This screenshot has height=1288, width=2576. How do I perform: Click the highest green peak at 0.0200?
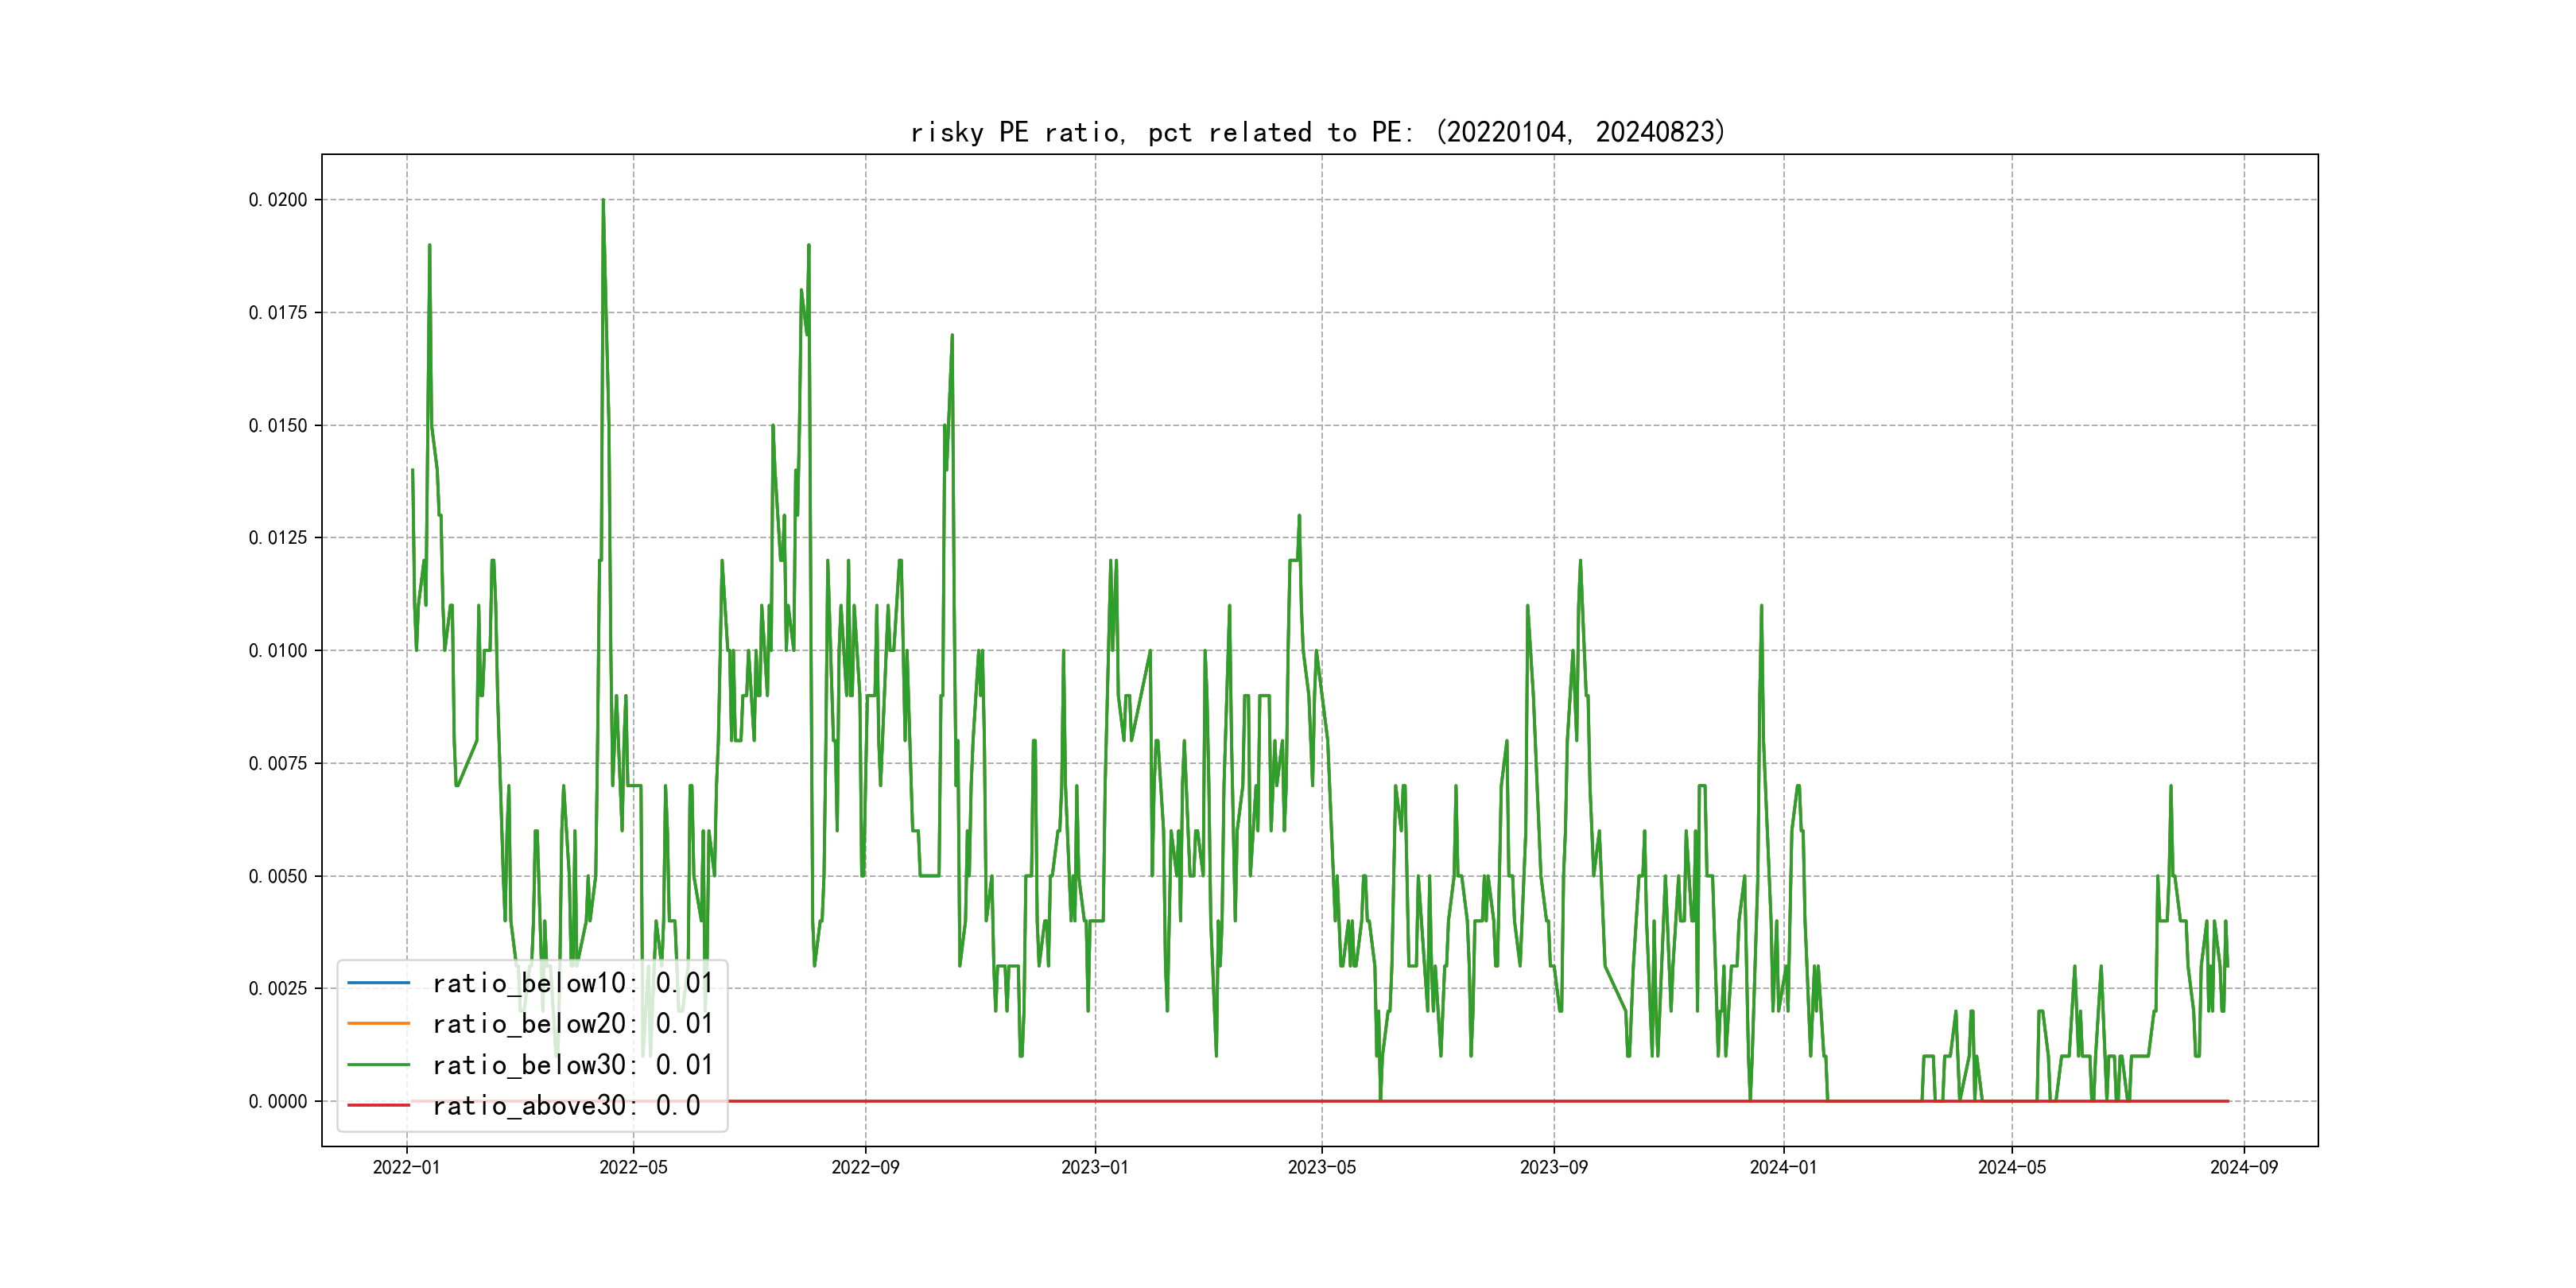(x=603, y=202)
